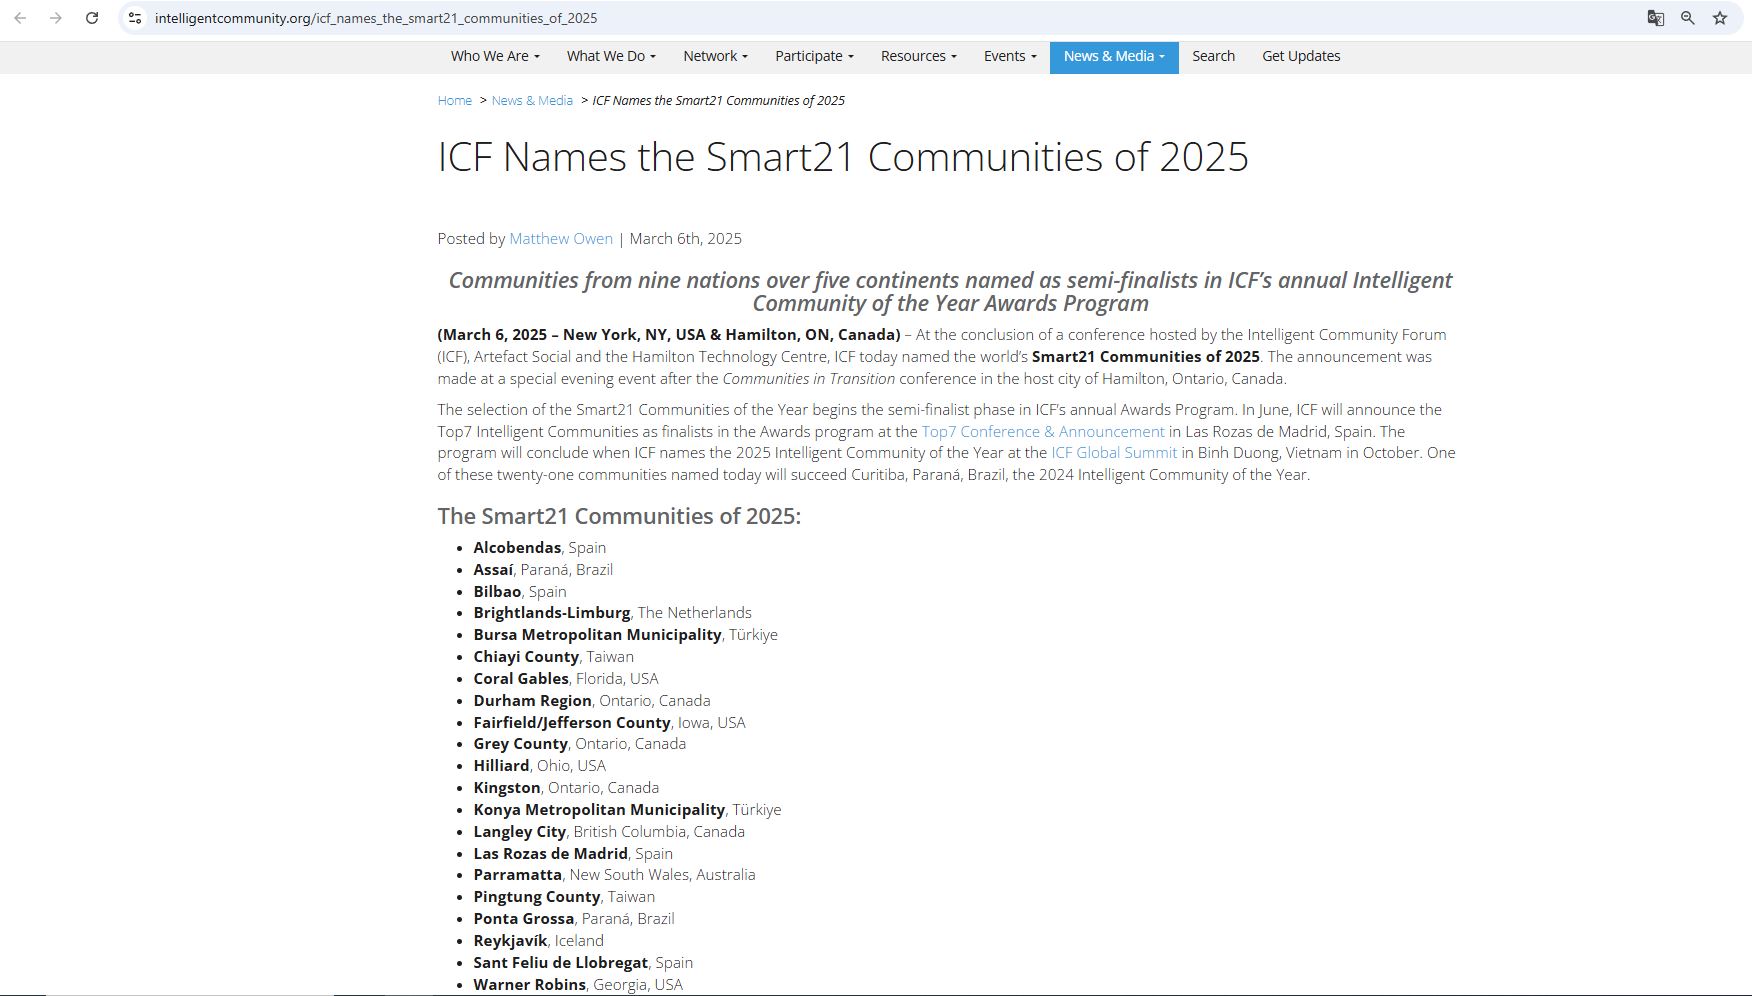Click the browser back arrow
The width and height of the screenshot is (1752, 996).
(20, 18)
